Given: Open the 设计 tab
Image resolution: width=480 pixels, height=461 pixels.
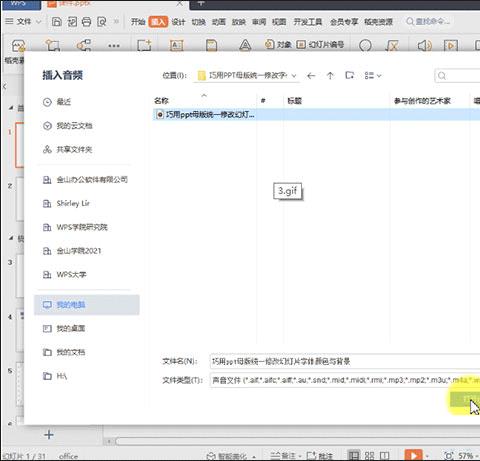Looking at the screenshot, I should coord(178,22).
